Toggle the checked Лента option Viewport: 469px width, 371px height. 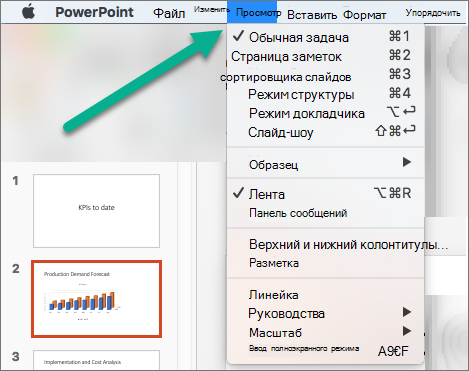325,194
